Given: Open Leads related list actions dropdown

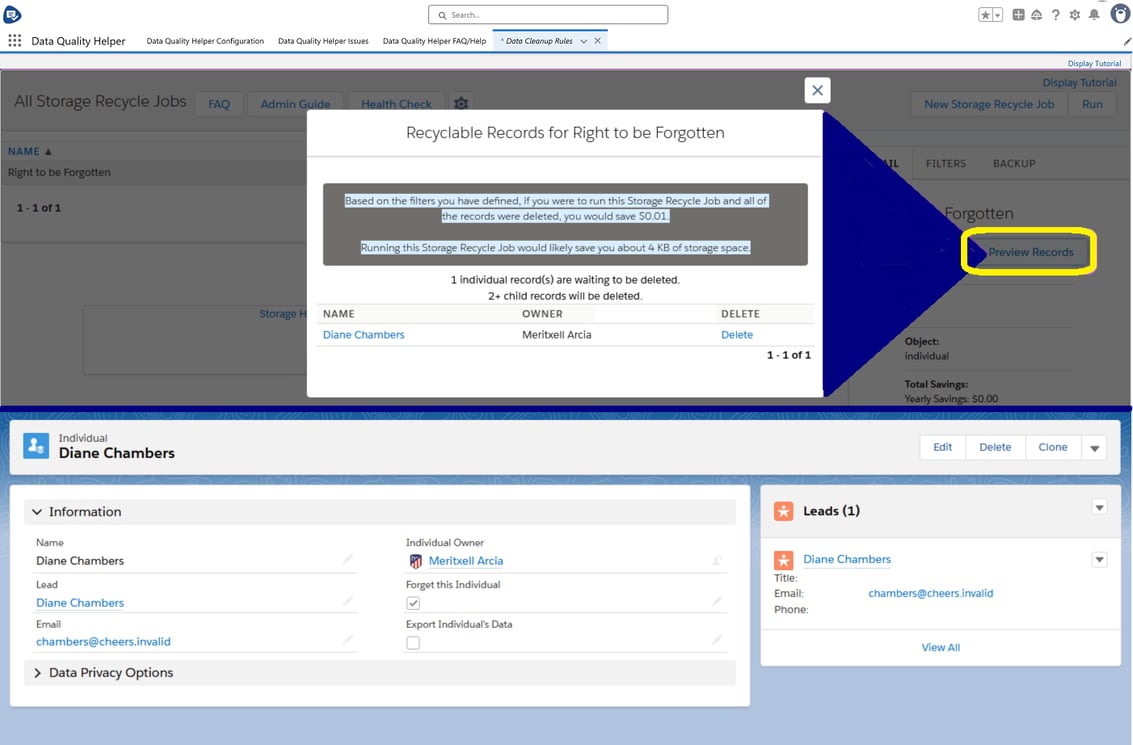Looking at the screenshot, I should pos(1099,508).
